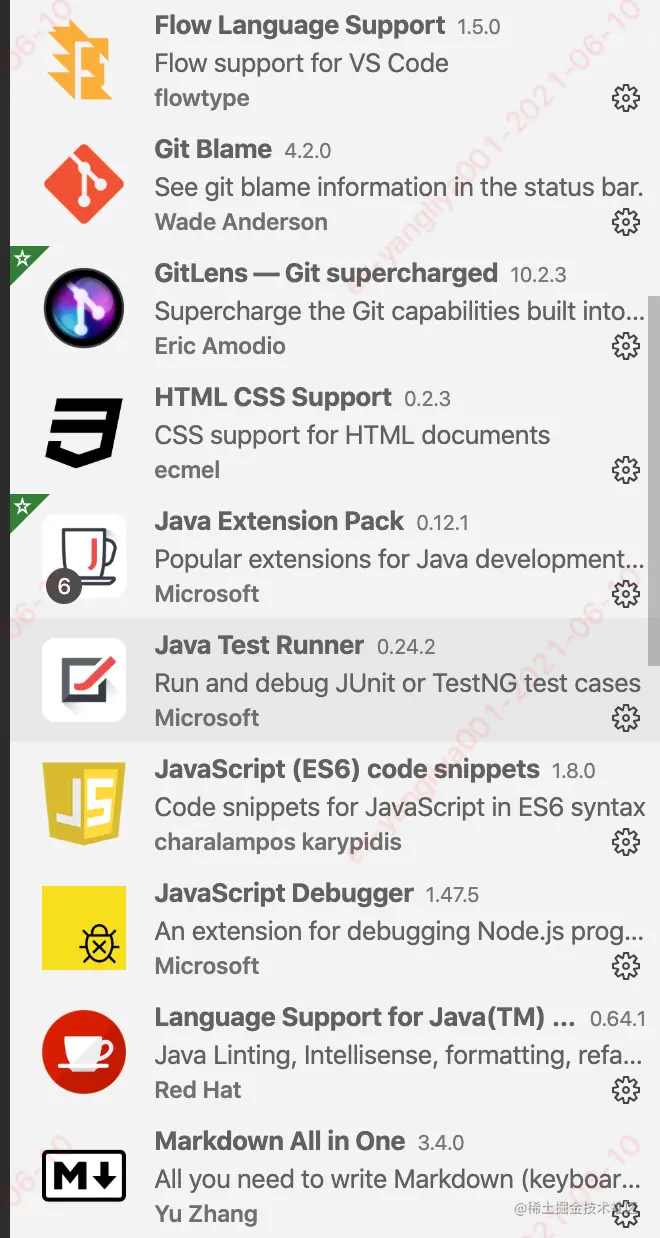Click the star badge on GitLens
The width and height of the screenshot is (660, 1238).
[22, 258]
